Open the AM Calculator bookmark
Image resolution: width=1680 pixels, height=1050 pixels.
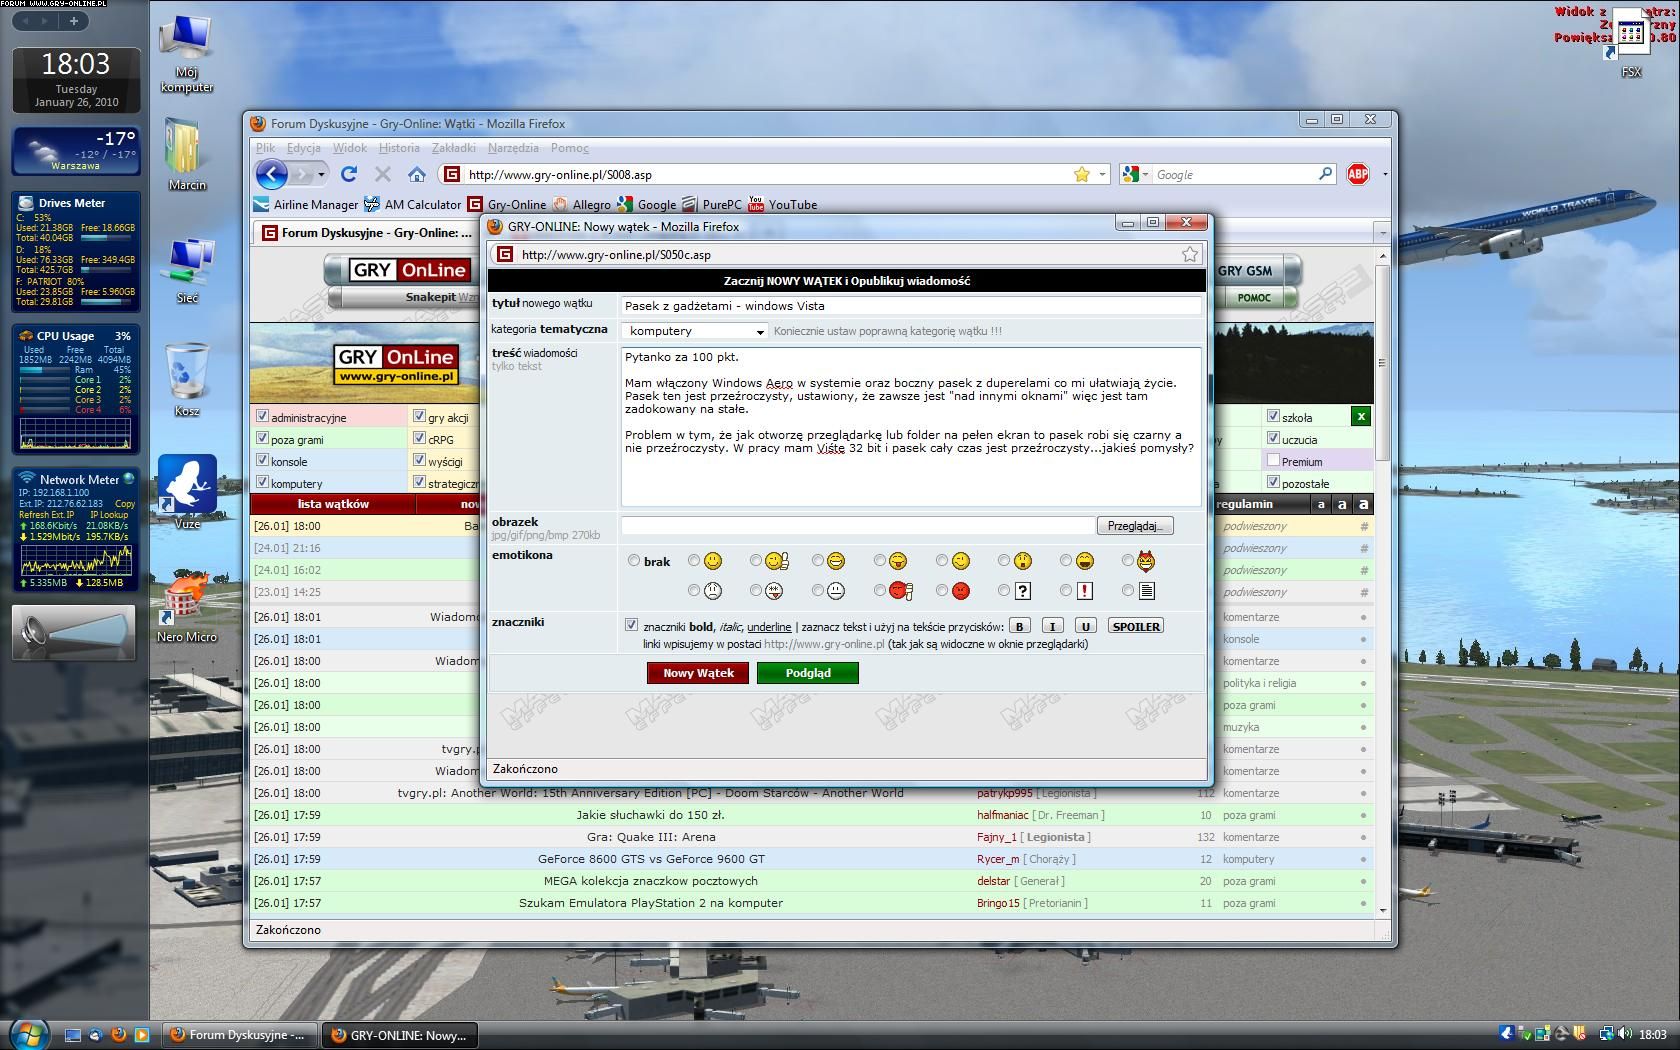(413, 204)
